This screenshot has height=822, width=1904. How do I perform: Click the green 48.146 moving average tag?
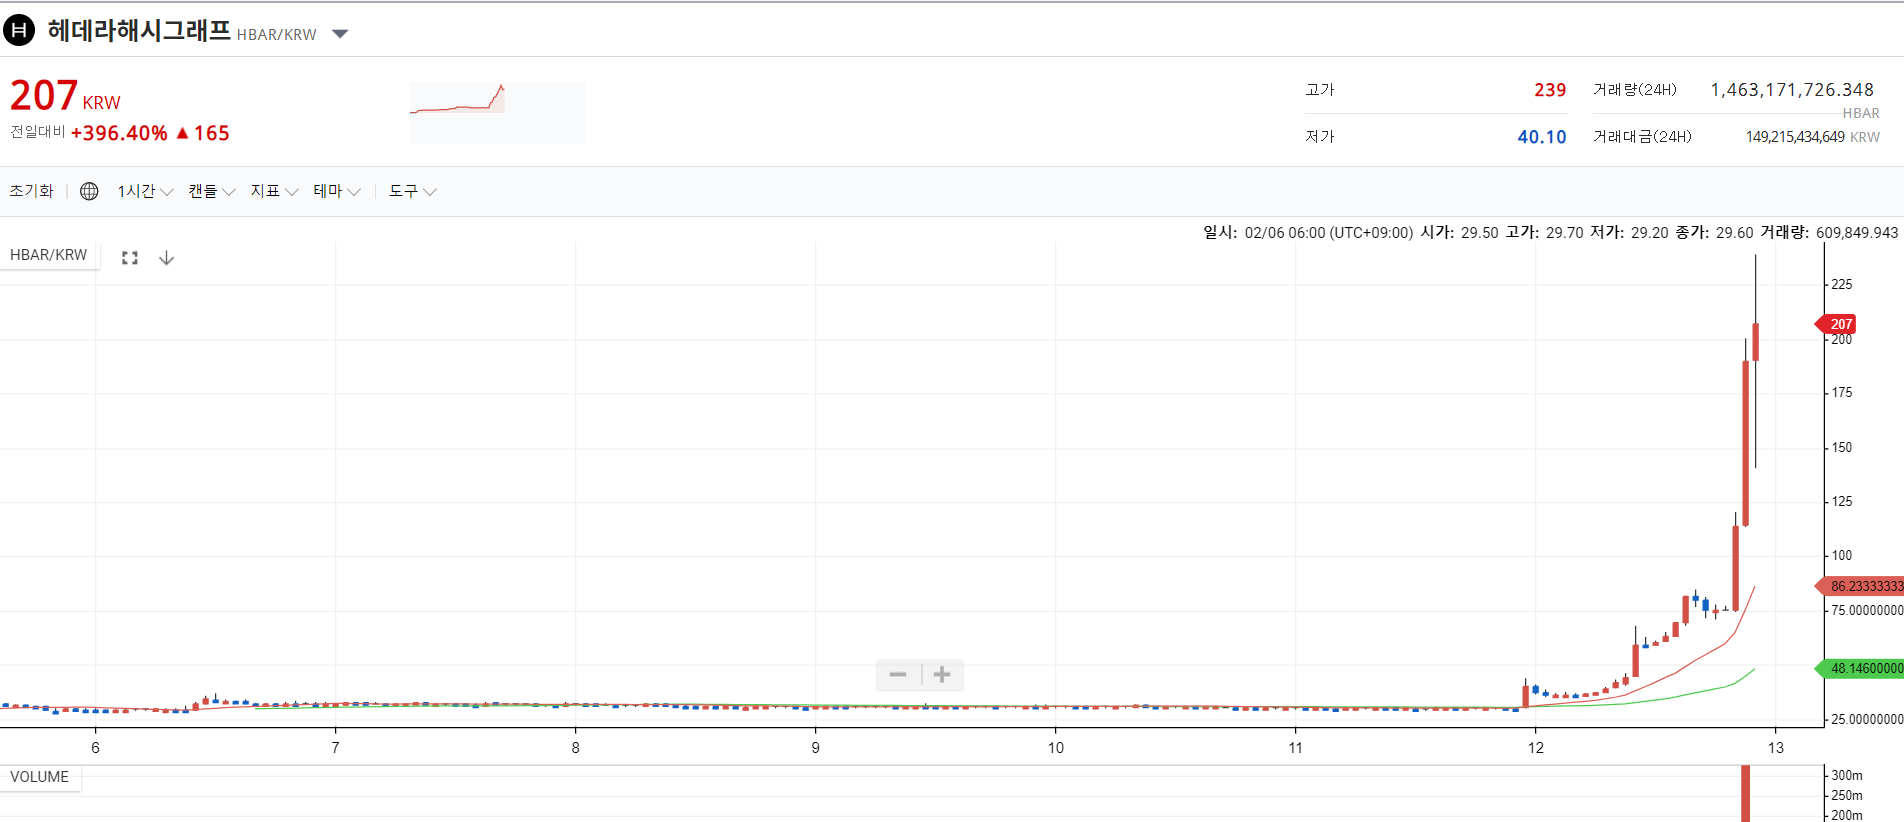(1861, 668)
